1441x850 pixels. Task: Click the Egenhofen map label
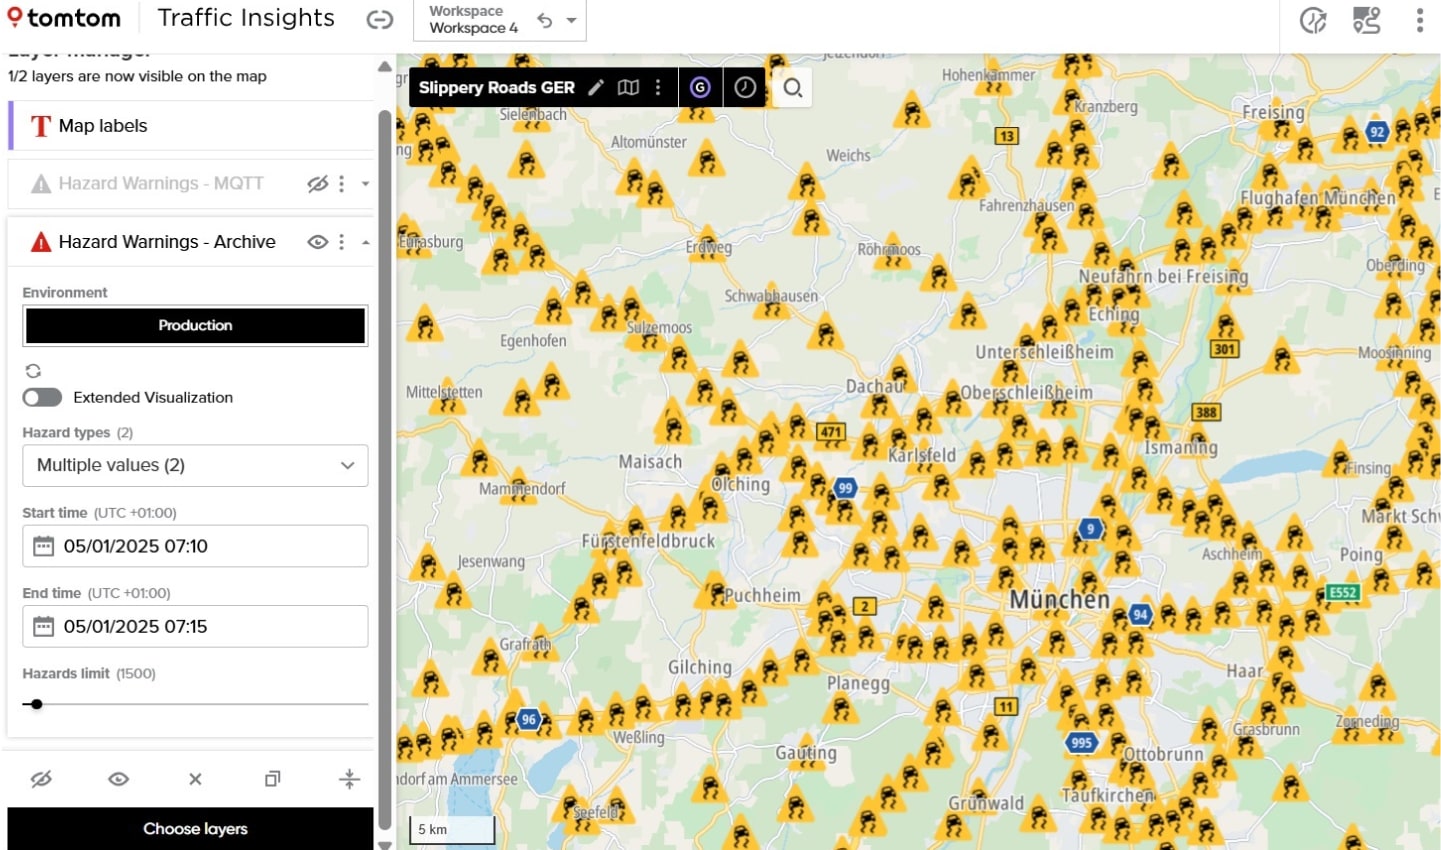tap(533, 341)
